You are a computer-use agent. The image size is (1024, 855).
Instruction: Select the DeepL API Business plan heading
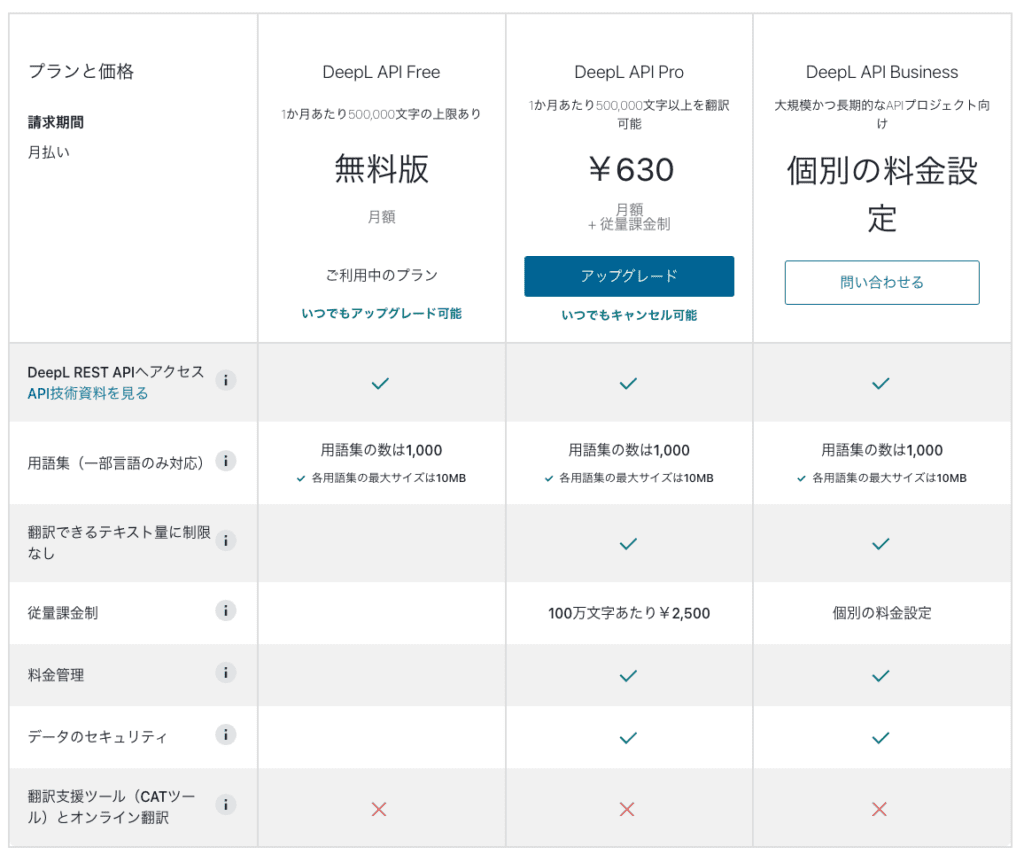pyautogui.click(x=882, y=72)
